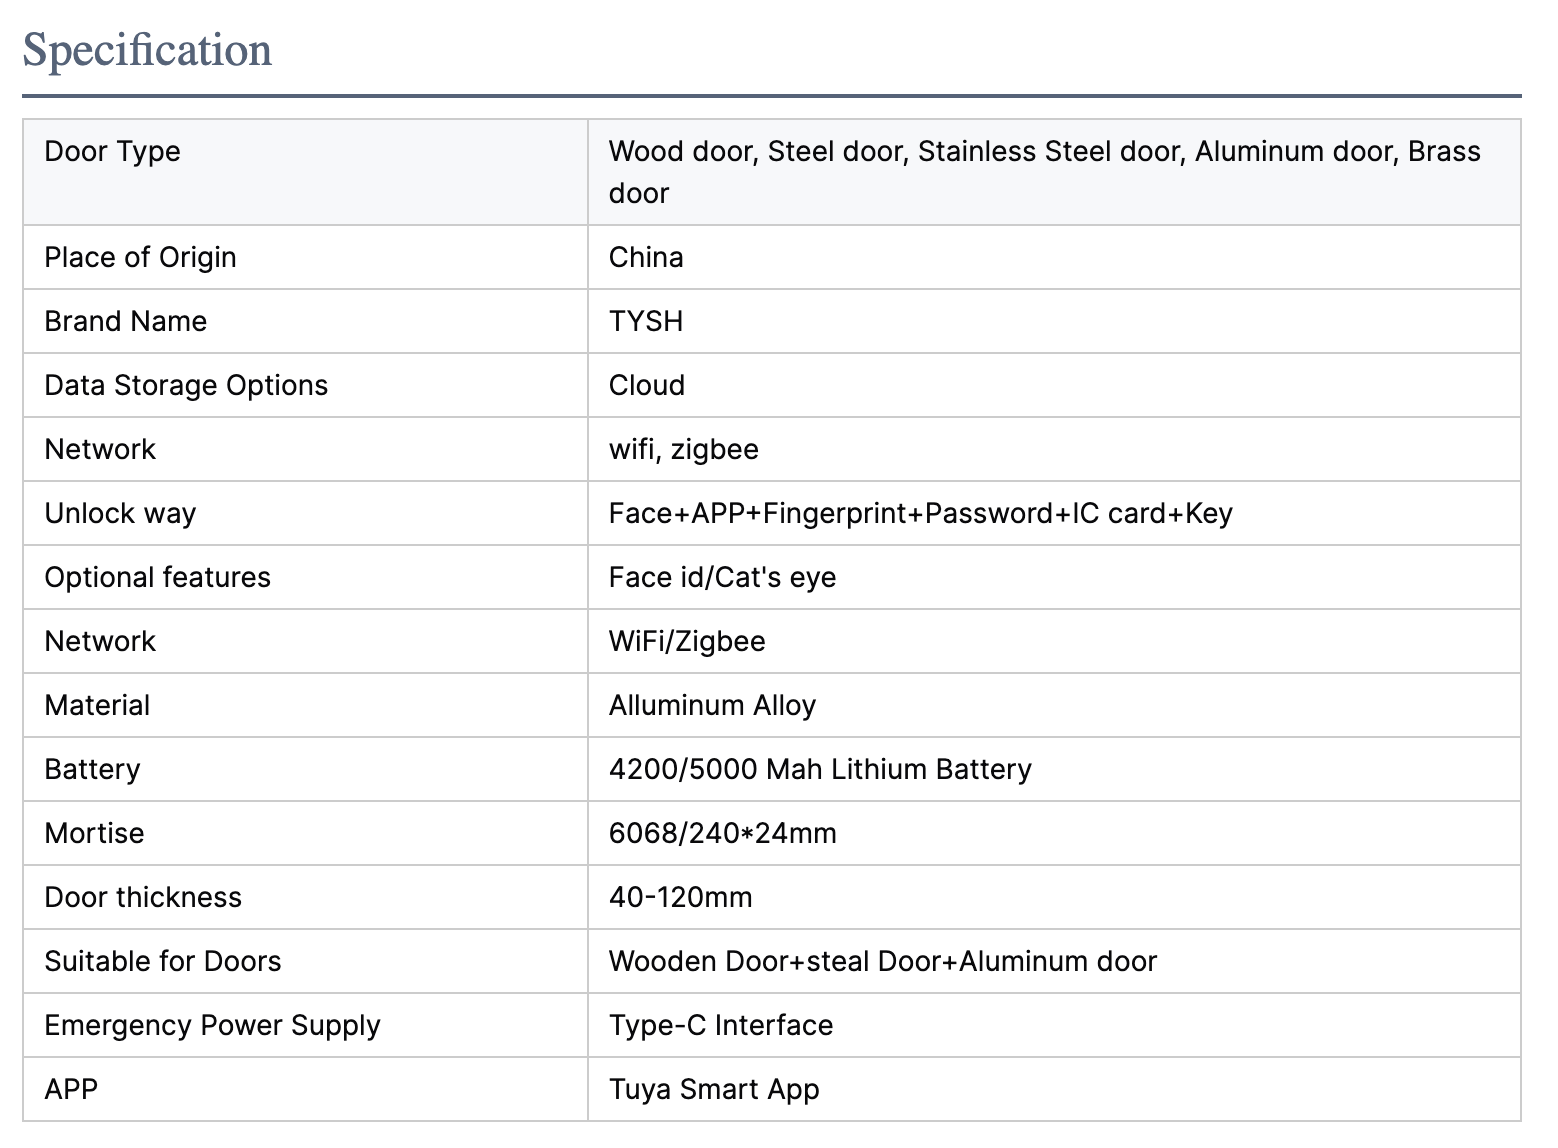Click the Suitable for Doors label
The image size is (1558, 1148).
pos(163,962)
